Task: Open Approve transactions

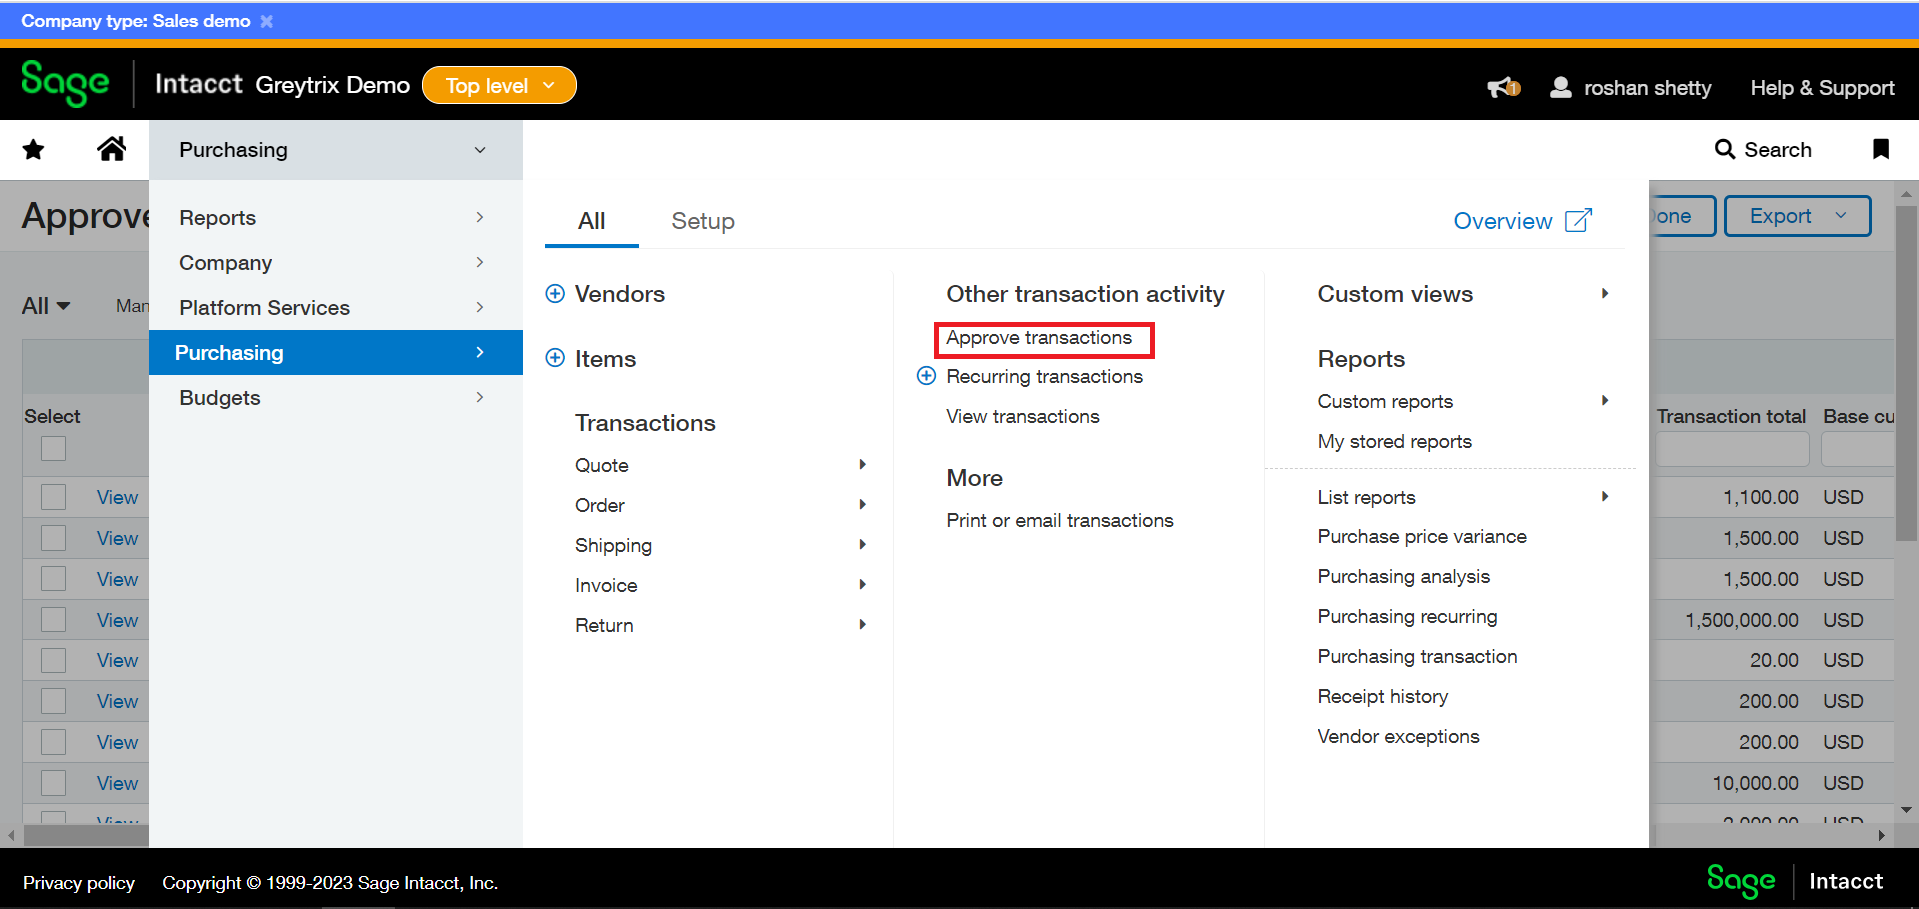Action: pos(1039,338)
